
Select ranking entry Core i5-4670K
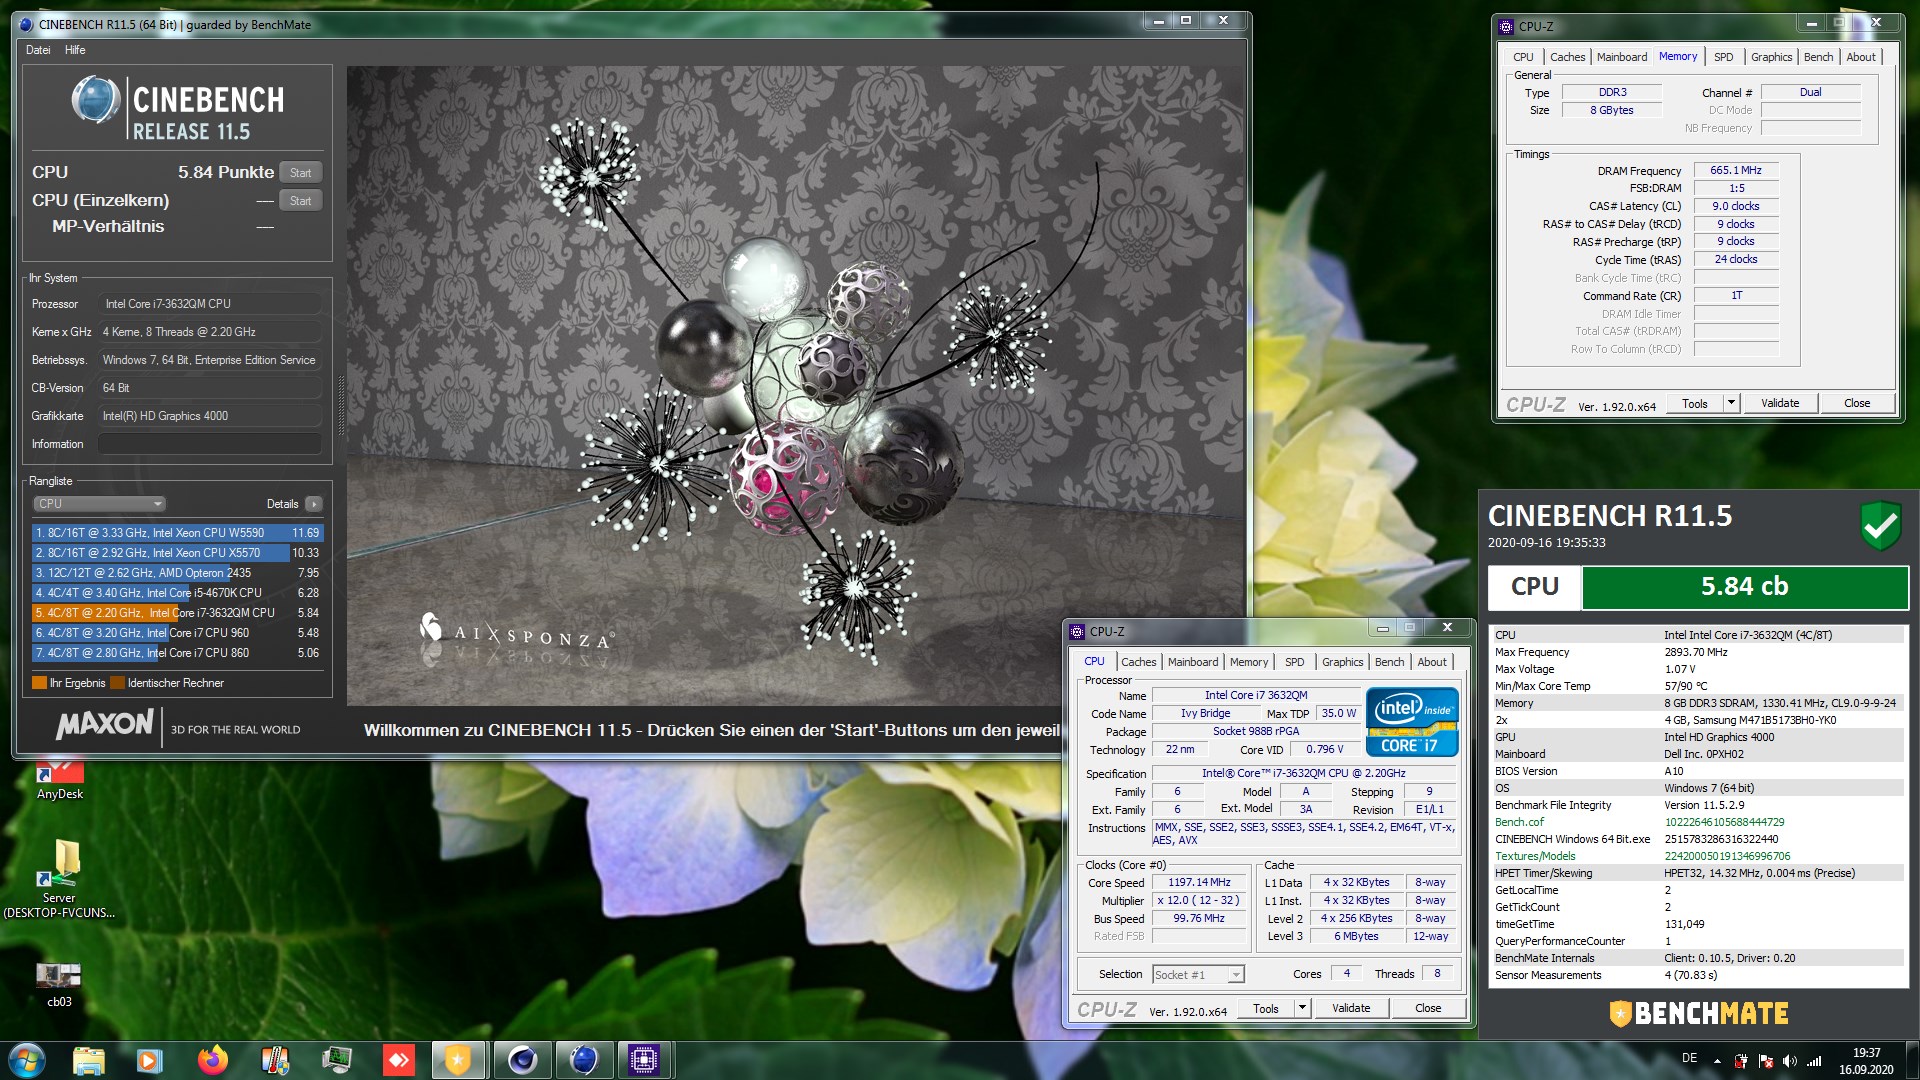point(177,593)
